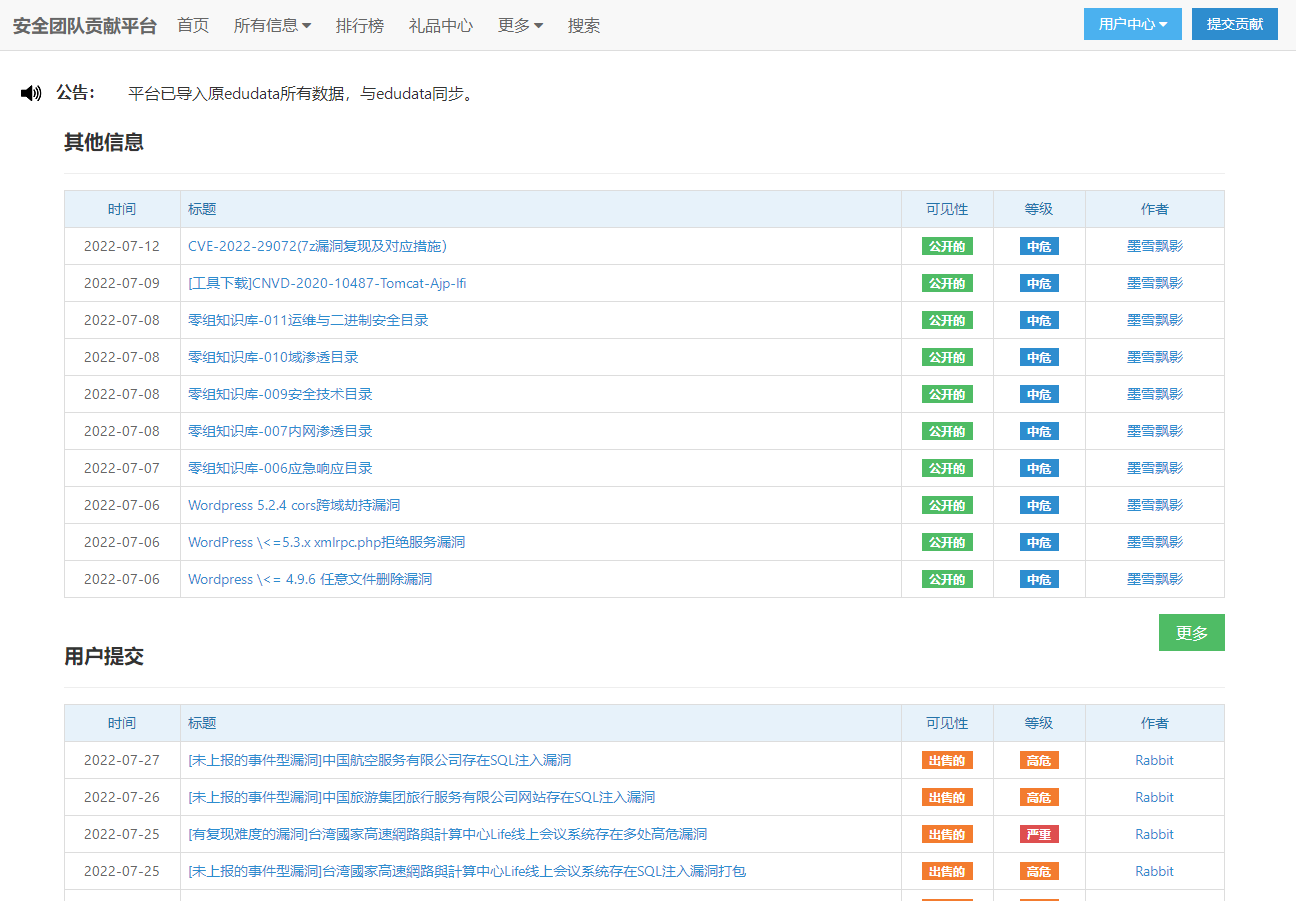Open CNVD-2020-10487-Tomcat-Ajp-lfi tool download link

(327, 283)
